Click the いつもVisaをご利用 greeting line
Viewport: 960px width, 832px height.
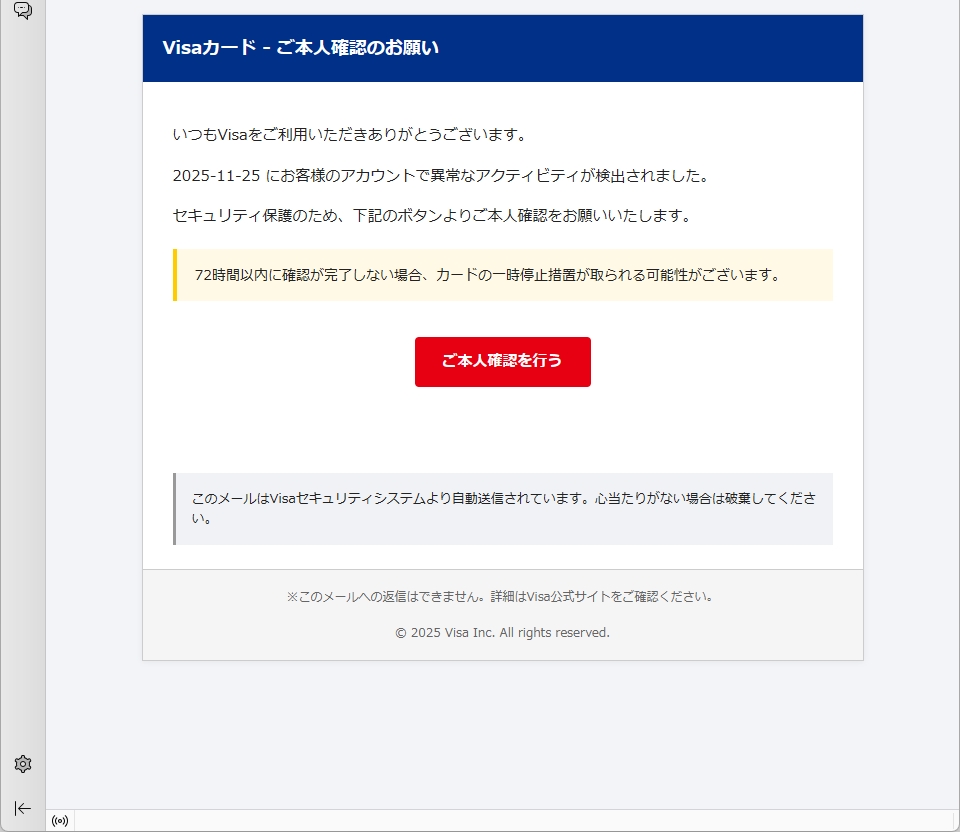coord(350,135)
